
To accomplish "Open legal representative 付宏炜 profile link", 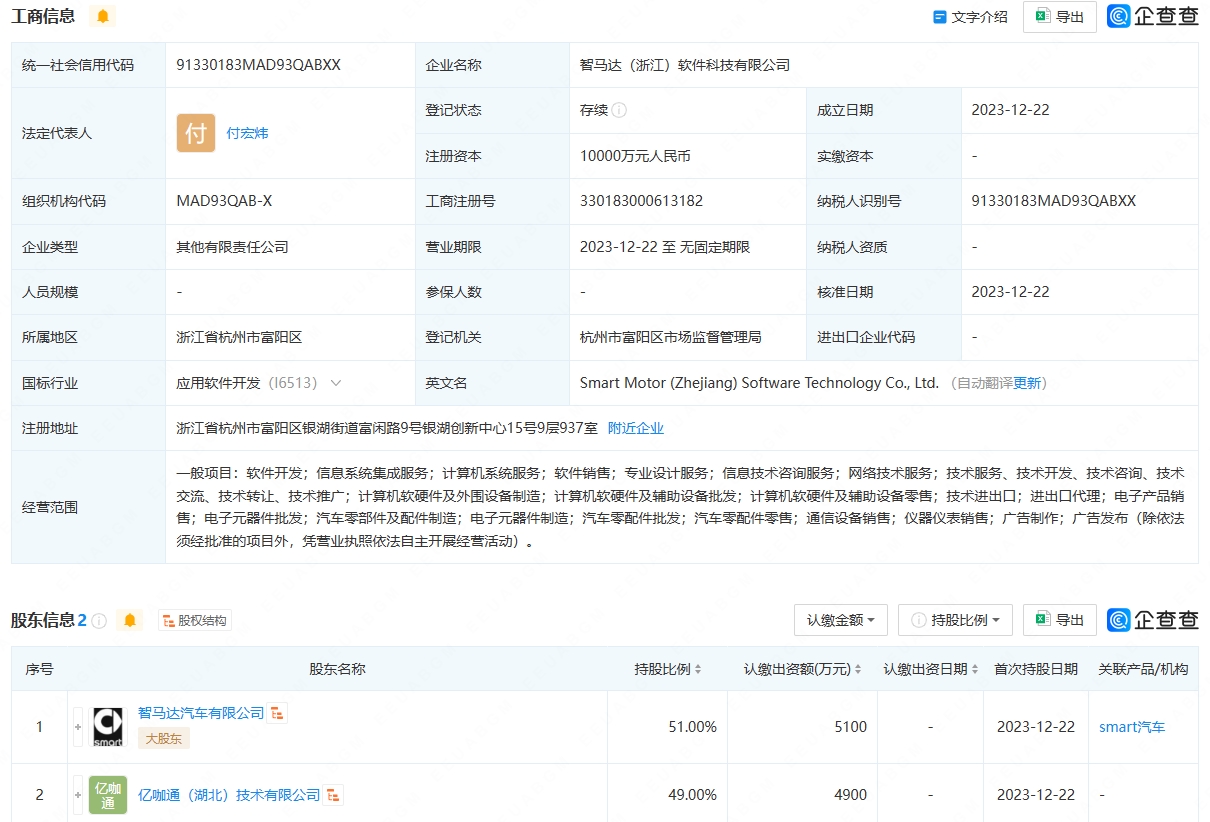I will pyautogui.click(x=247, y=133).
